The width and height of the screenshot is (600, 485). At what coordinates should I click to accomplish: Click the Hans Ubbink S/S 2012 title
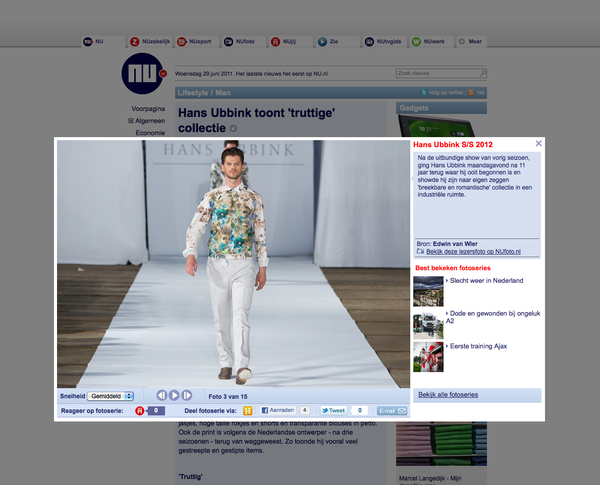tap(453, 145)
